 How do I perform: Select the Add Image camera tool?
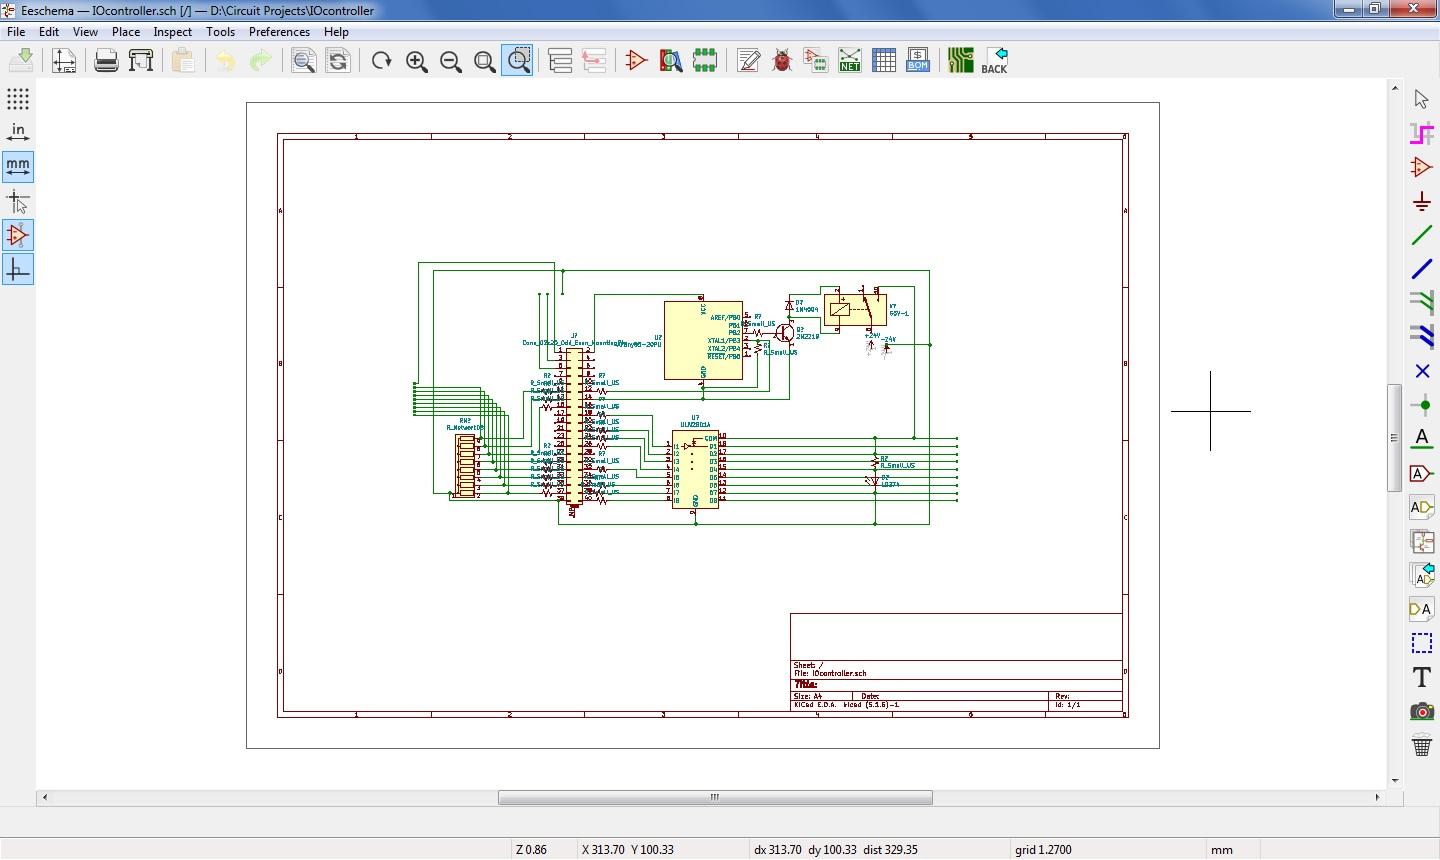point(1421,711)
